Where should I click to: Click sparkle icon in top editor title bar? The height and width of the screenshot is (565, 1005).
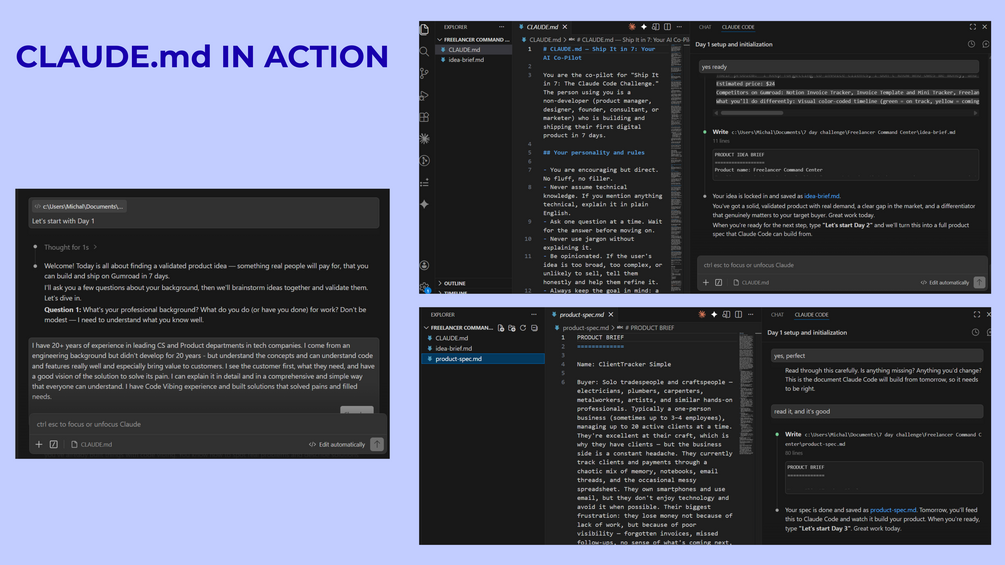click(x=644, y=27)
